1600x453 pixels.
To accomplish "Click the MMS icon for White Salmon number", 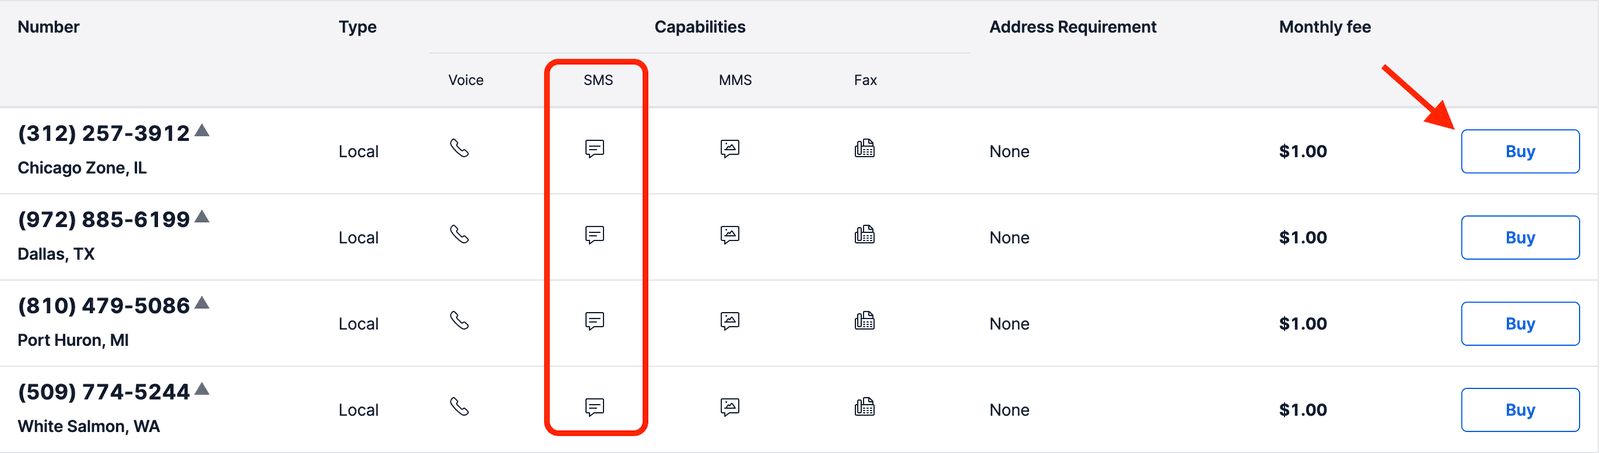I will [730, 407].
